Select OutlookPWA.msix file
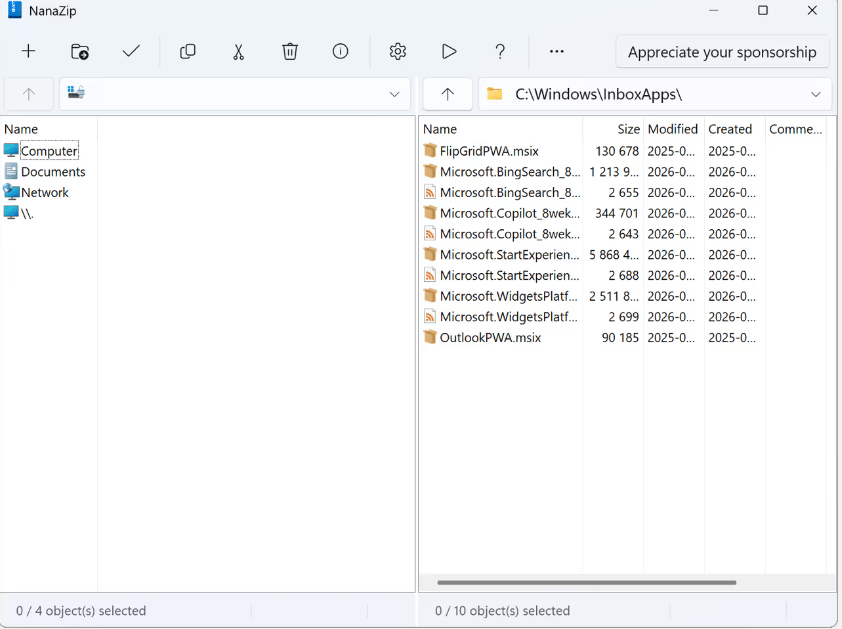The height and width of the screenshot is (629, 842). [x=490, y=338]
